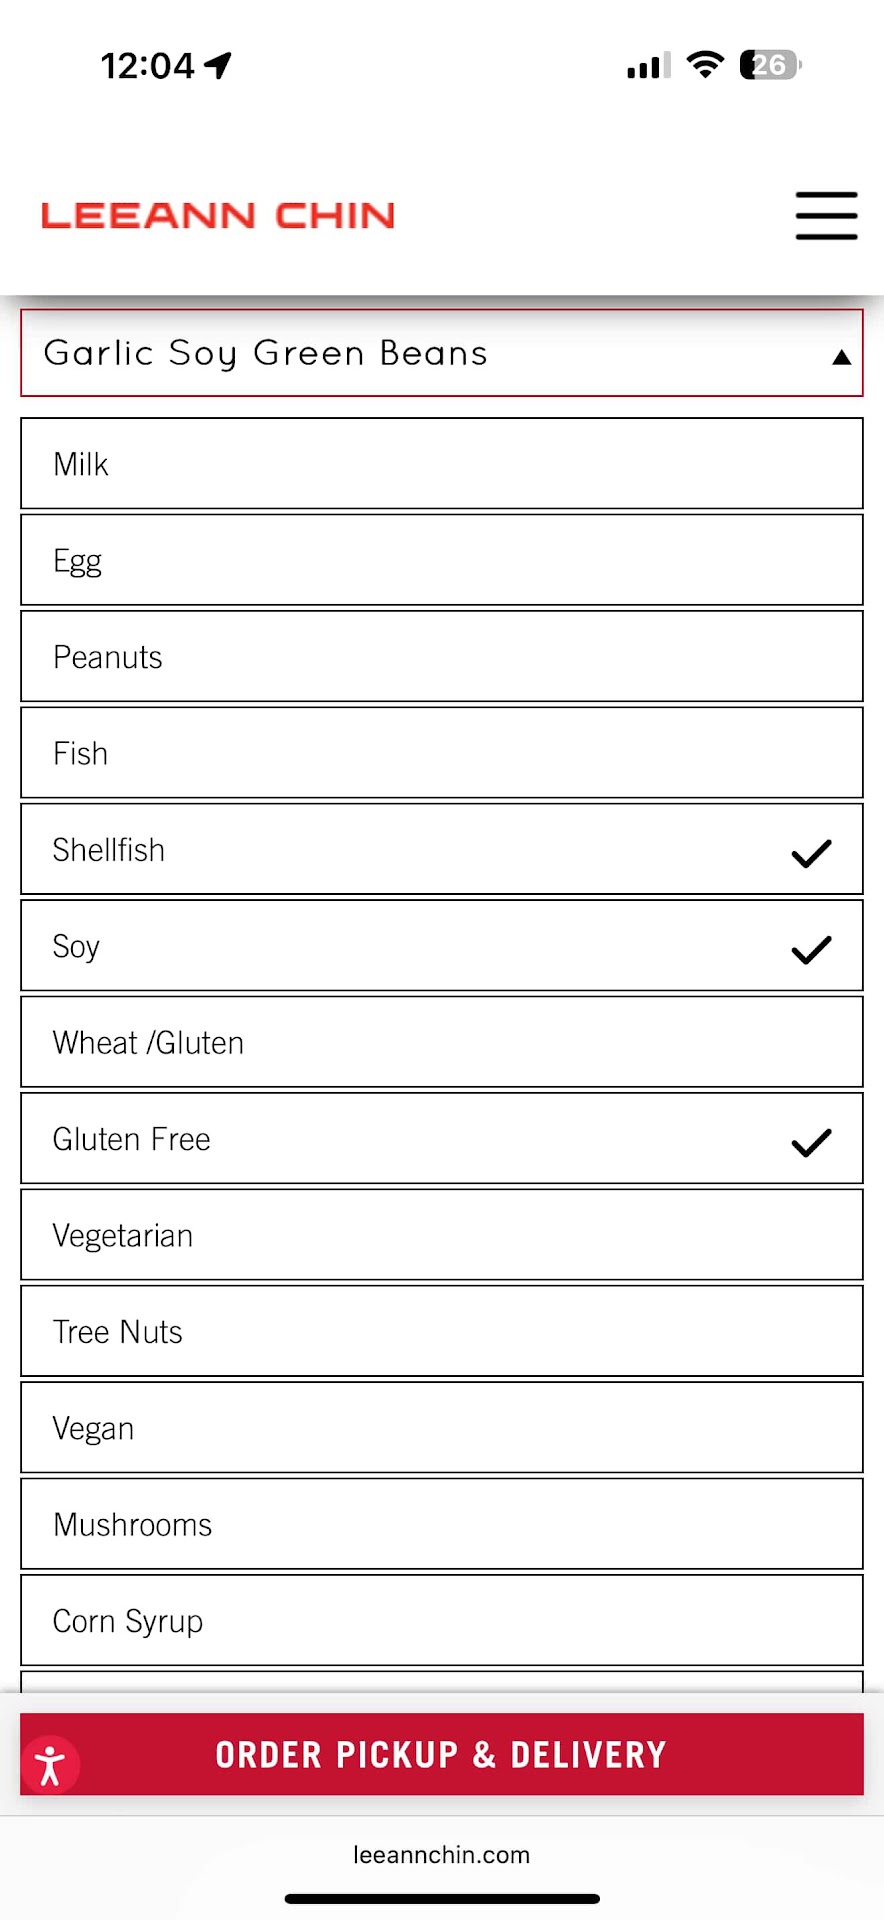Tap the accessibility person icon
Image resolution: width=884 pixels, height=1920 pixels.
point(50,1765)
